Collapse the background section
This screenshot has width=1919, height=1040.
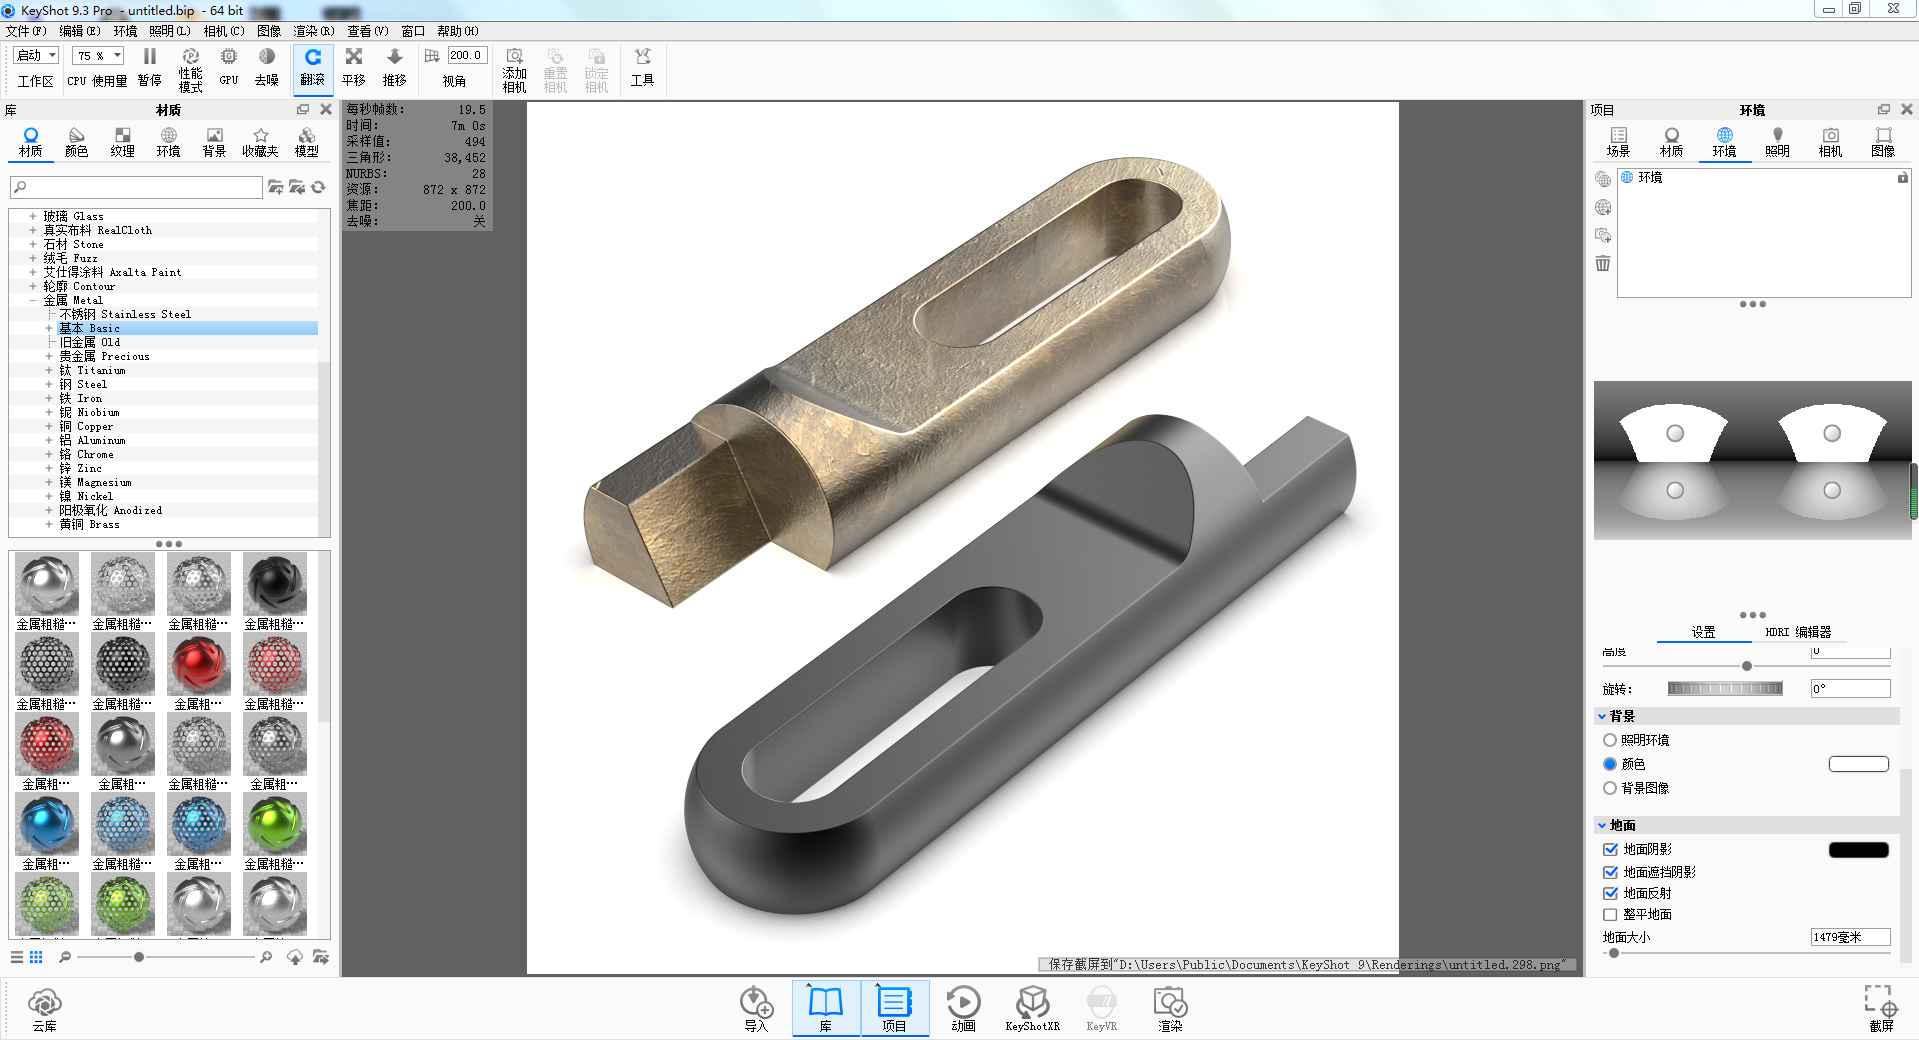click(1602, 716)
